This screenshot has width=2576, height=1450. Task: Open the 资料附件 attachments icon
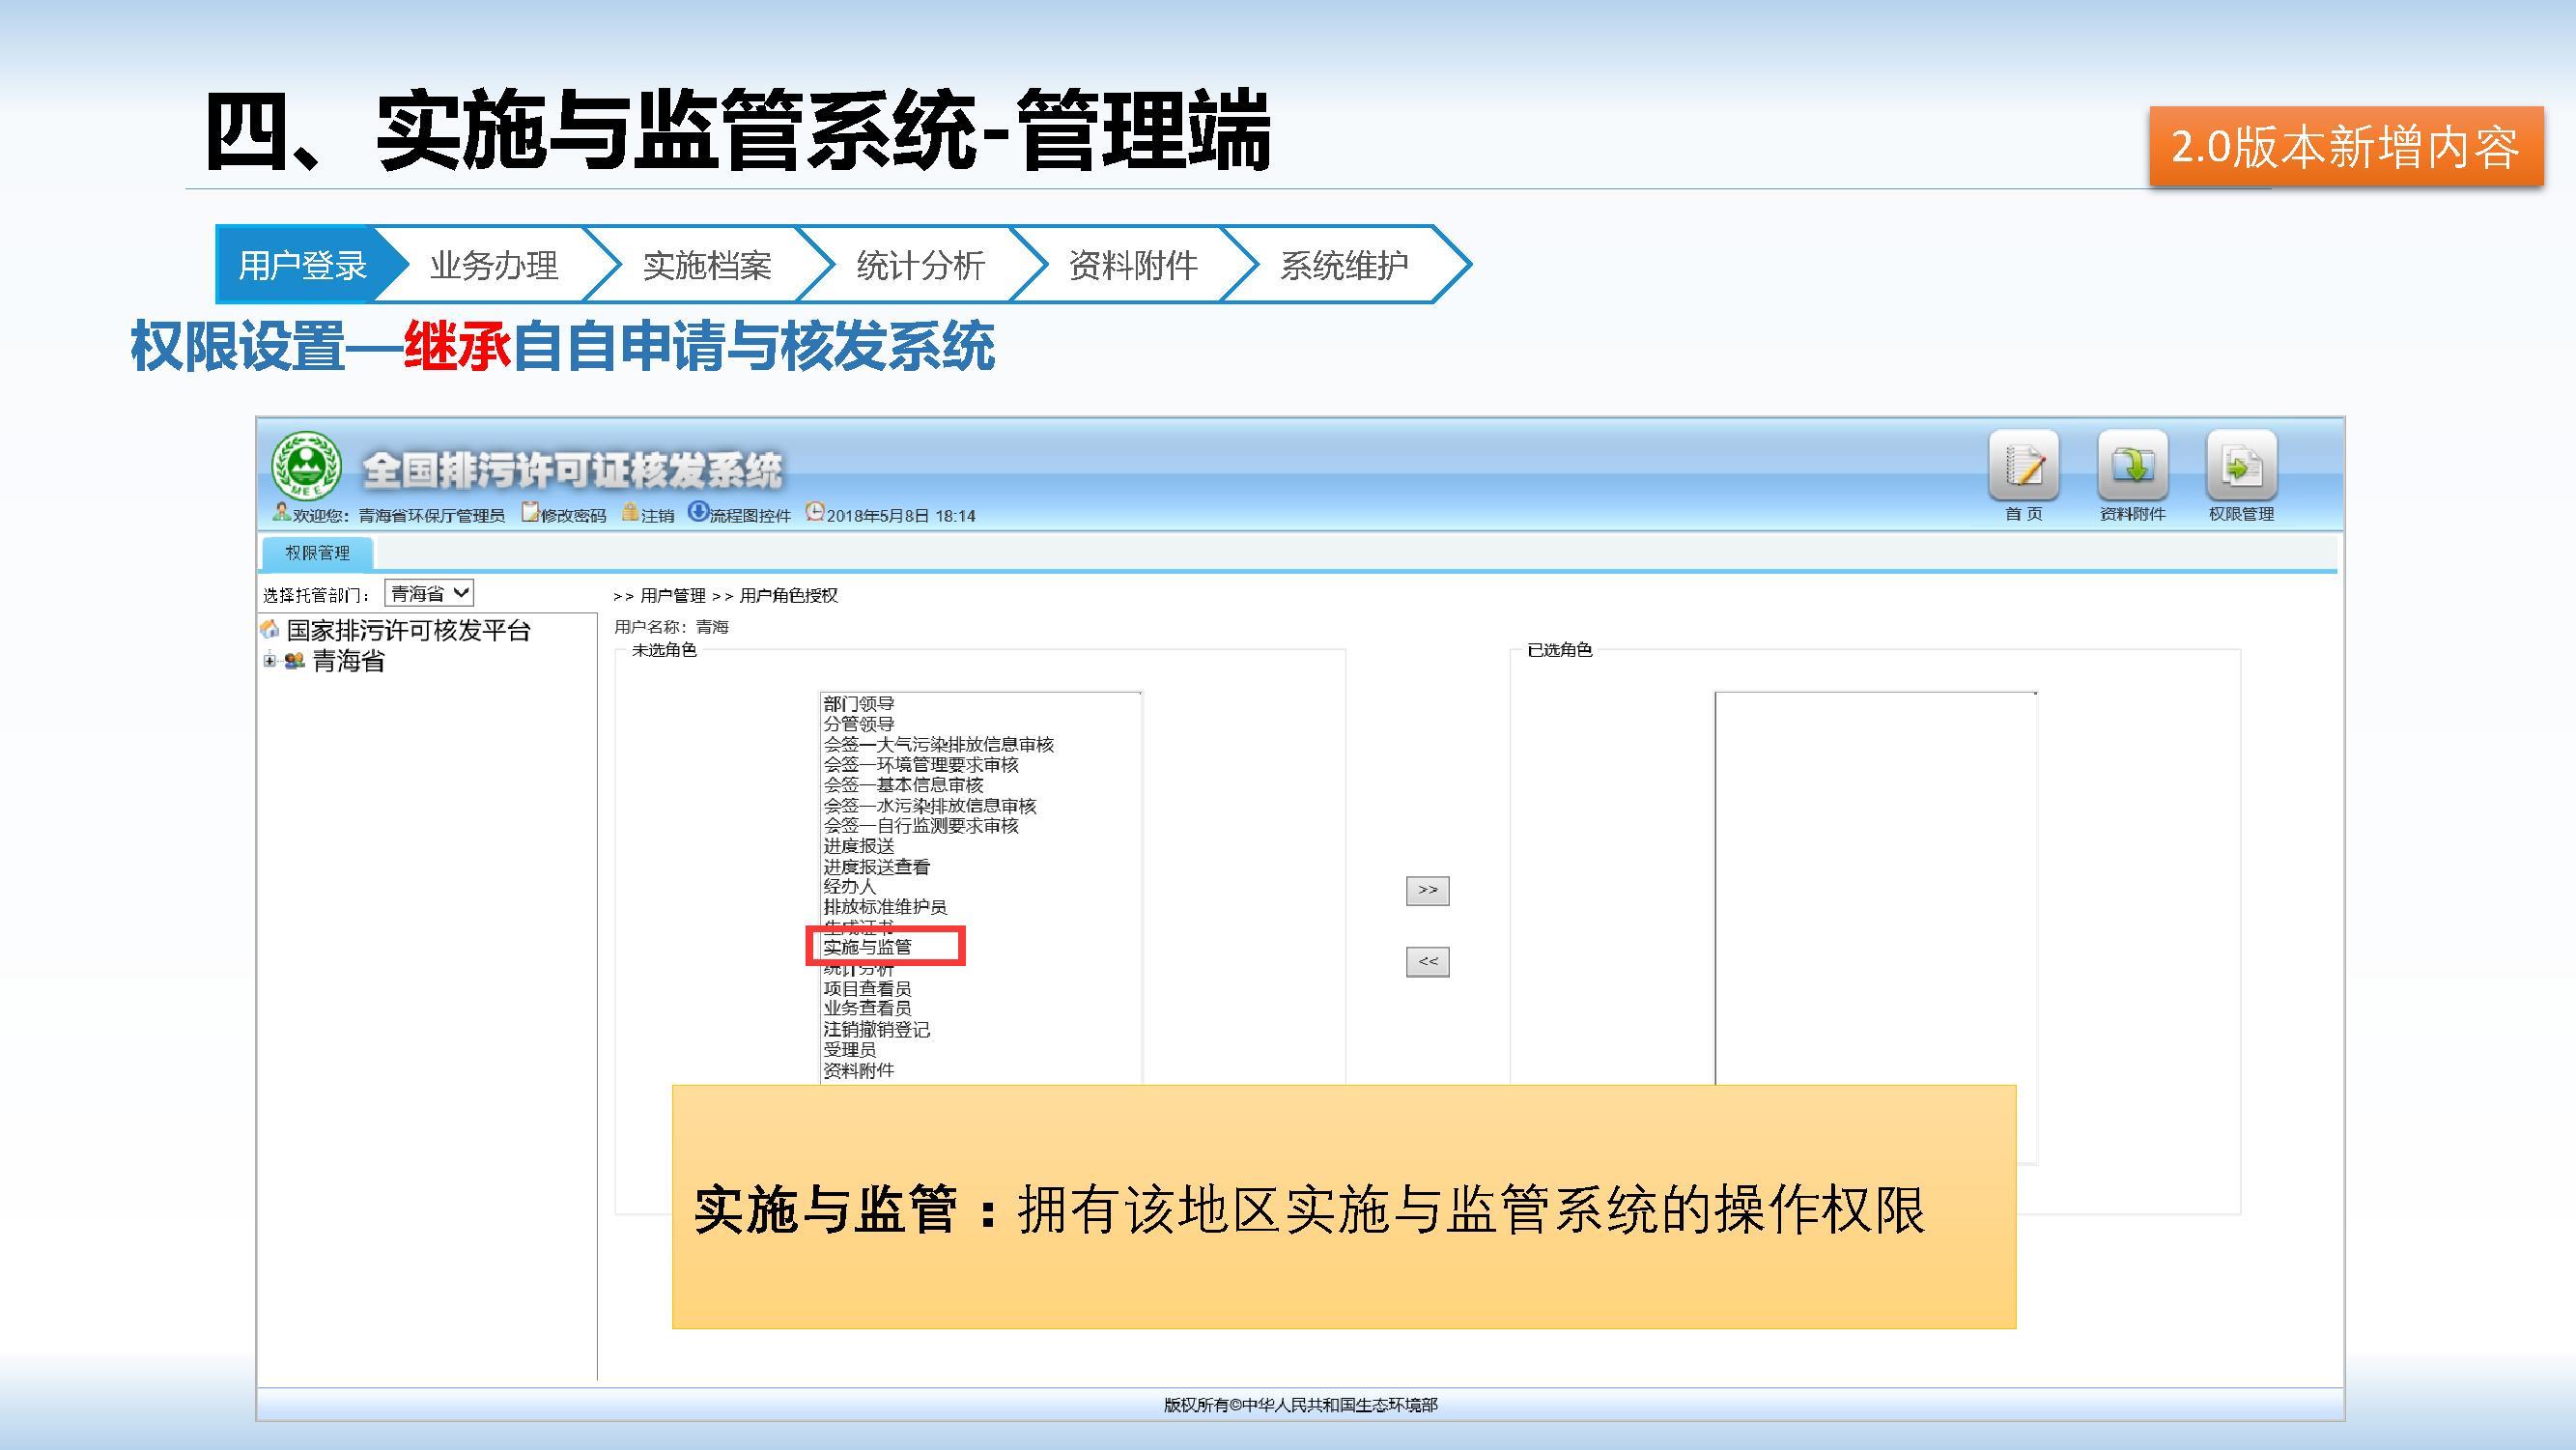[2132, 466]
